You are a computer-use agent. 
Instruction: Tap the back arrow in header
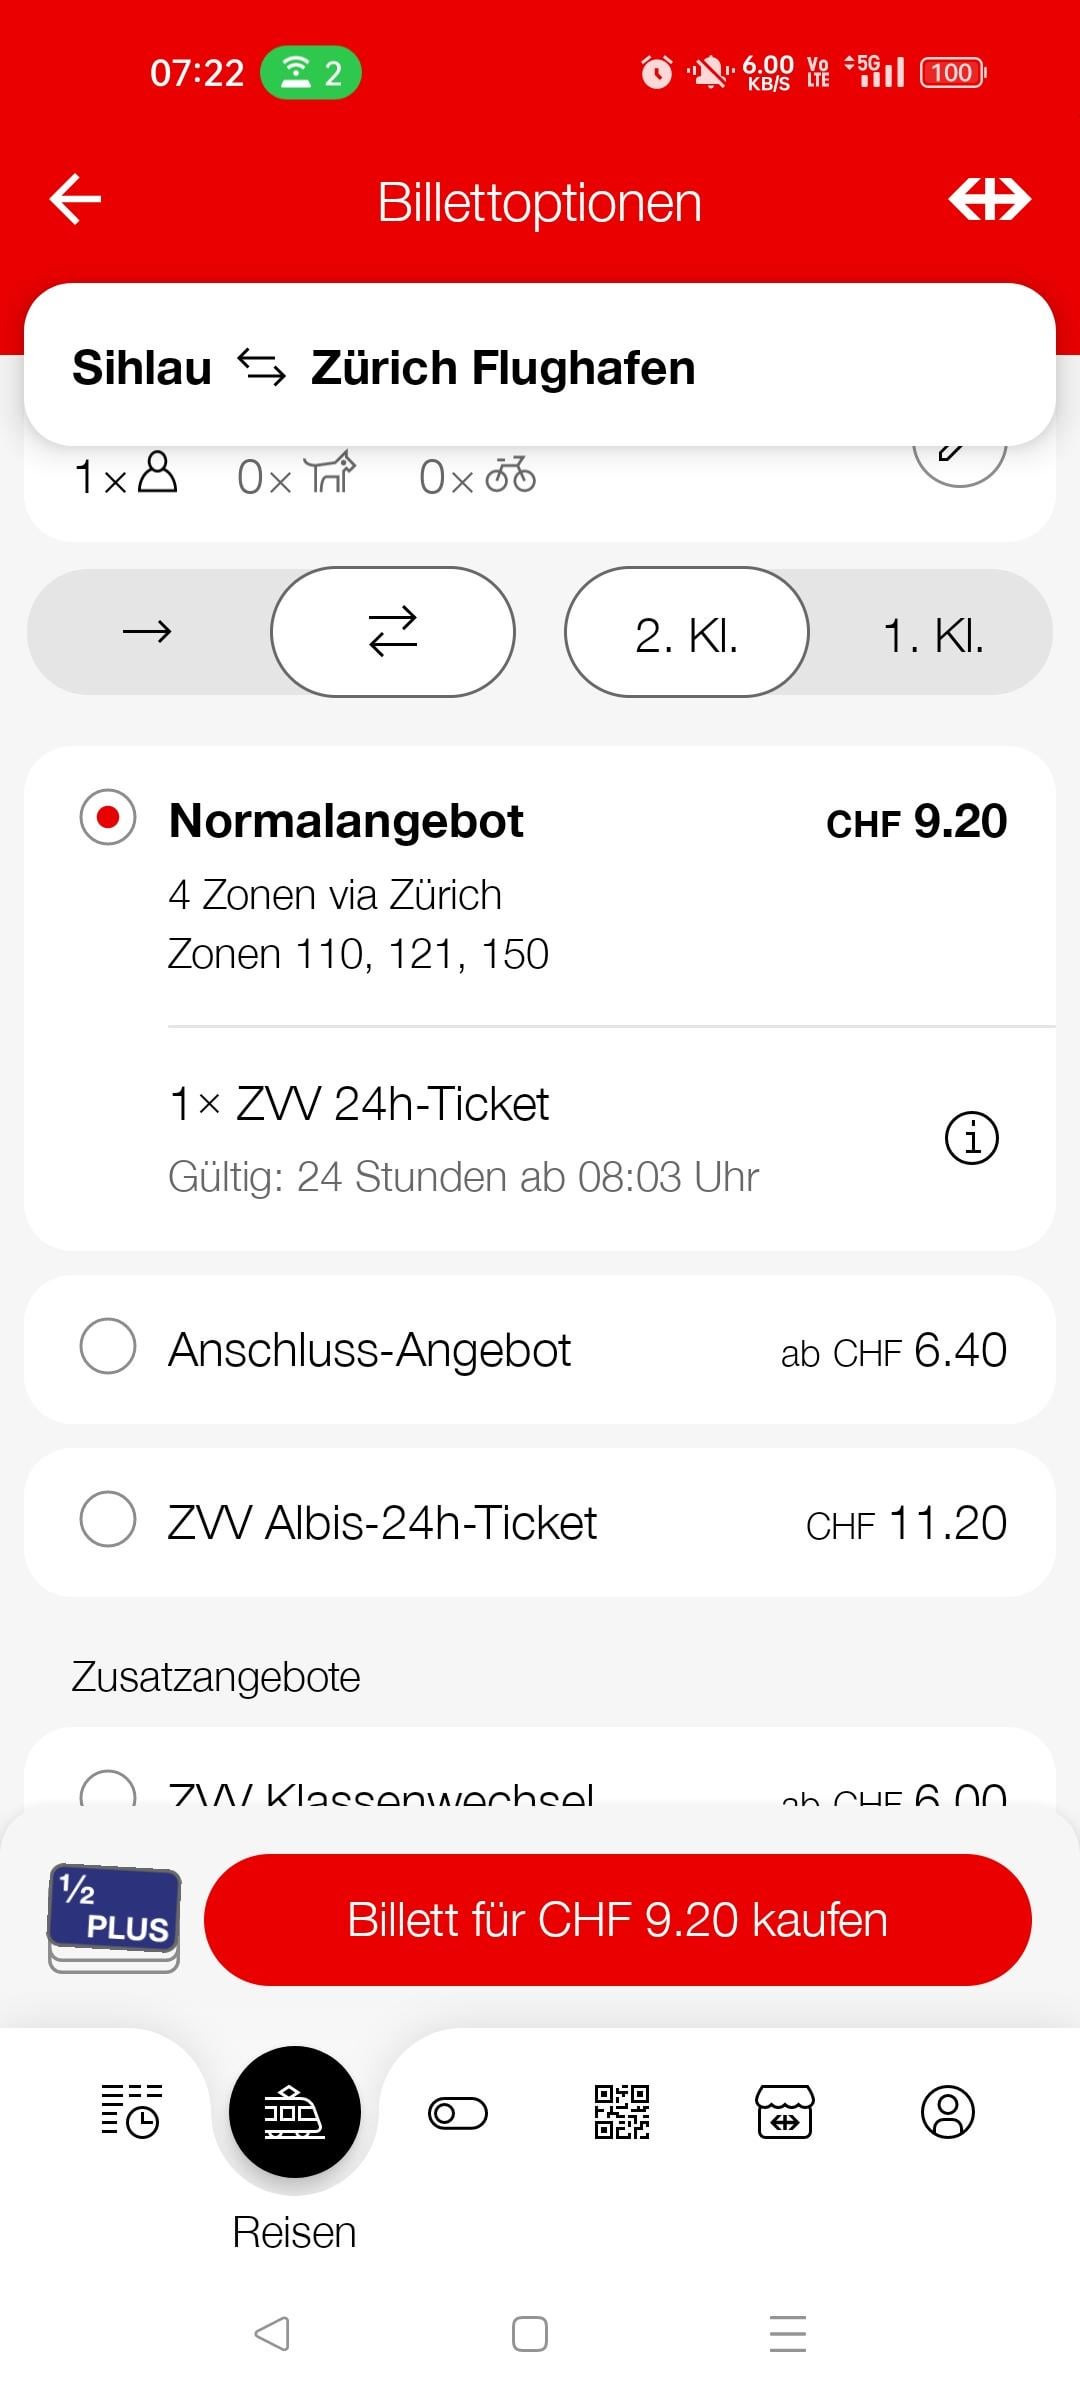coord(76,199)
